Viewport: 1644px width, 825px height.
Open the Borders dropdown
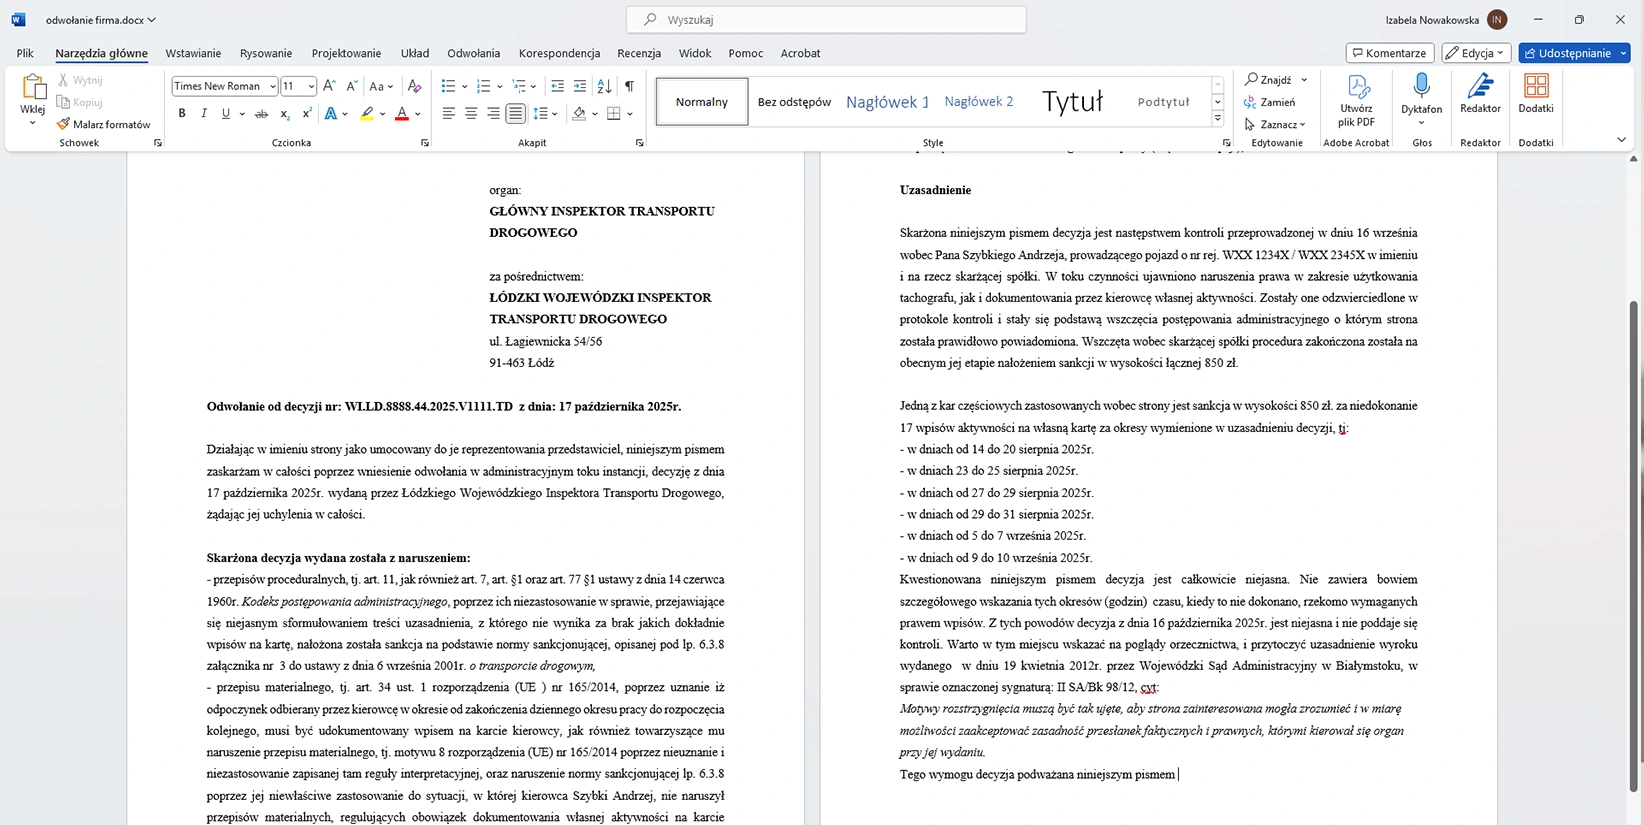pos(630,114)
